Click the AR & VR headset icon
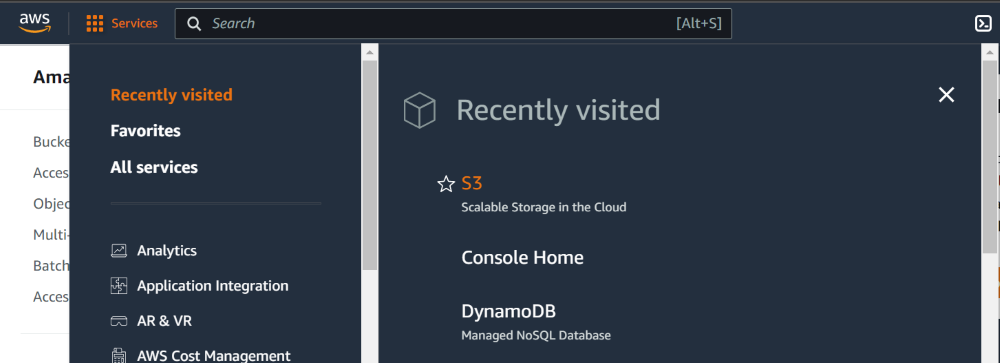1000x363 pixels. click(x=119, y=321)
